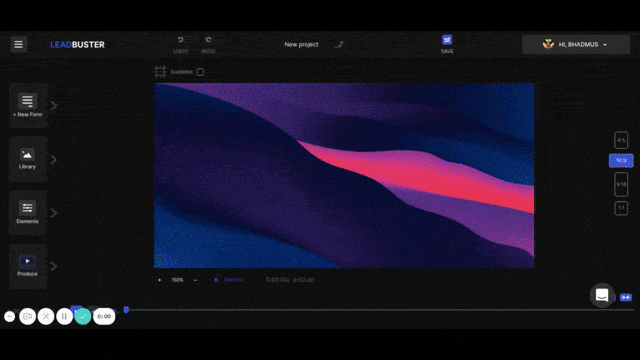Select the 1:1 aspect ratio
This screenshot has height=360, width=640.
(x=621, y=208)
